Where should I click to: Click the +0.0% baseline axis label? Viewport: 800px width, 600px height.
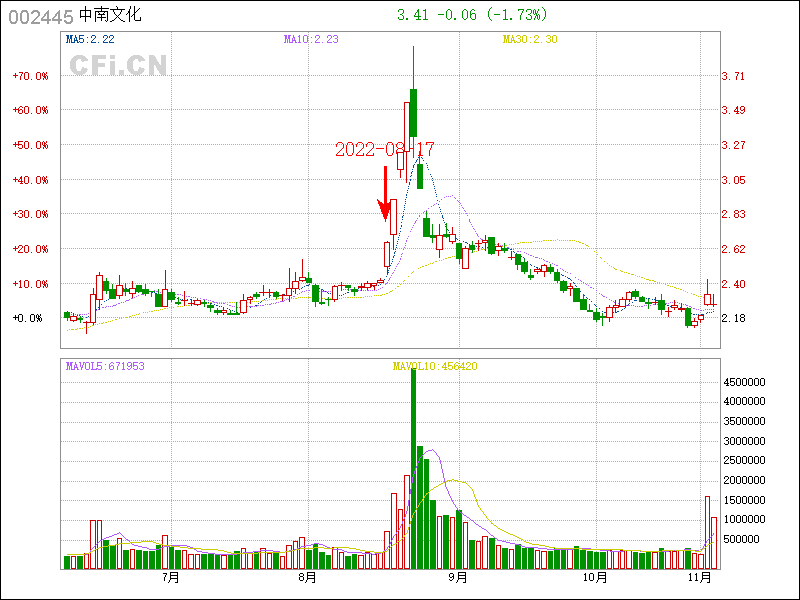30,318
